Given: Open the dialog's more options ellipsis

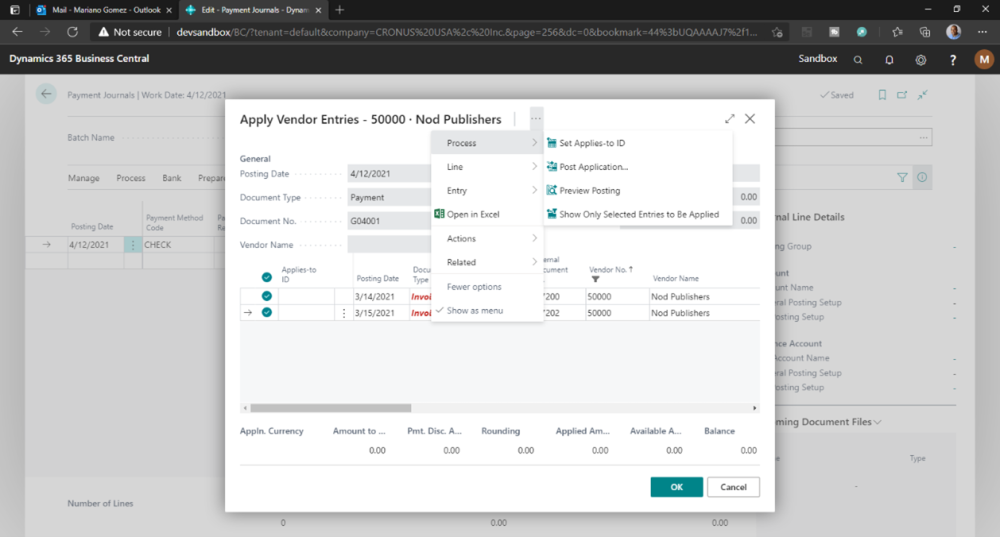Looking at the screenshot, I should click(536, 118).
